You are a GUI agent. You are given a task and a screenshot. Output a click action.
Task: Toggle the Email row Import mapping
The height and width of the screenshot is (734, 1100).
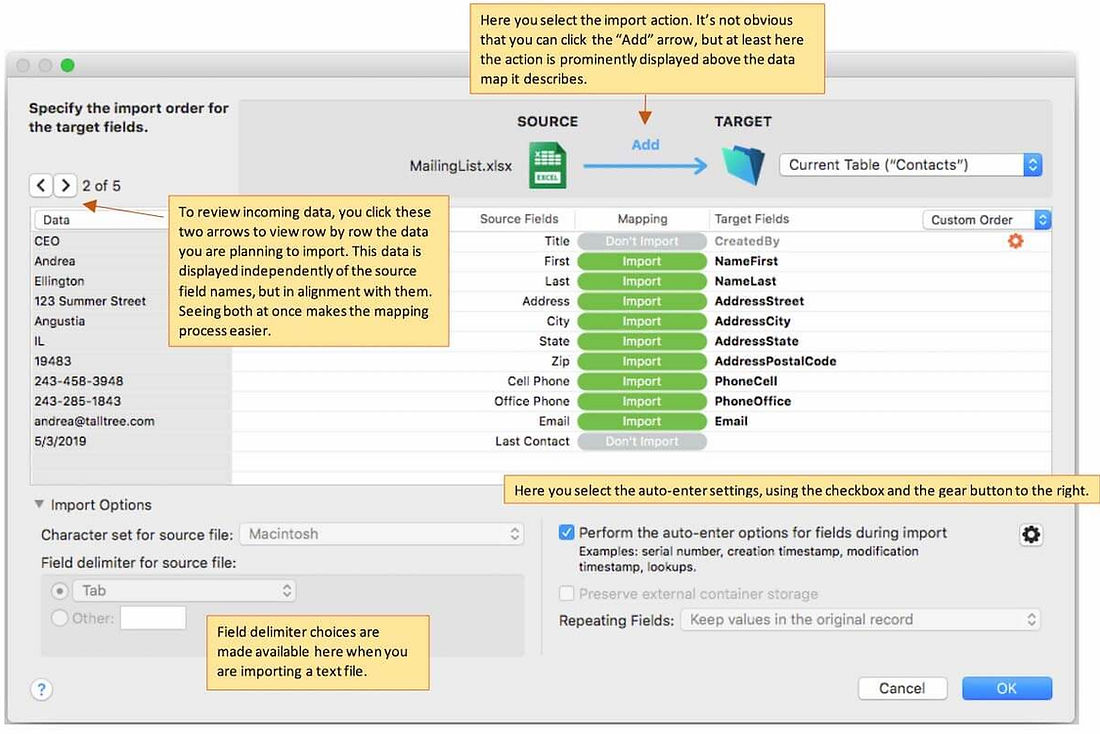tap(641, 421)
